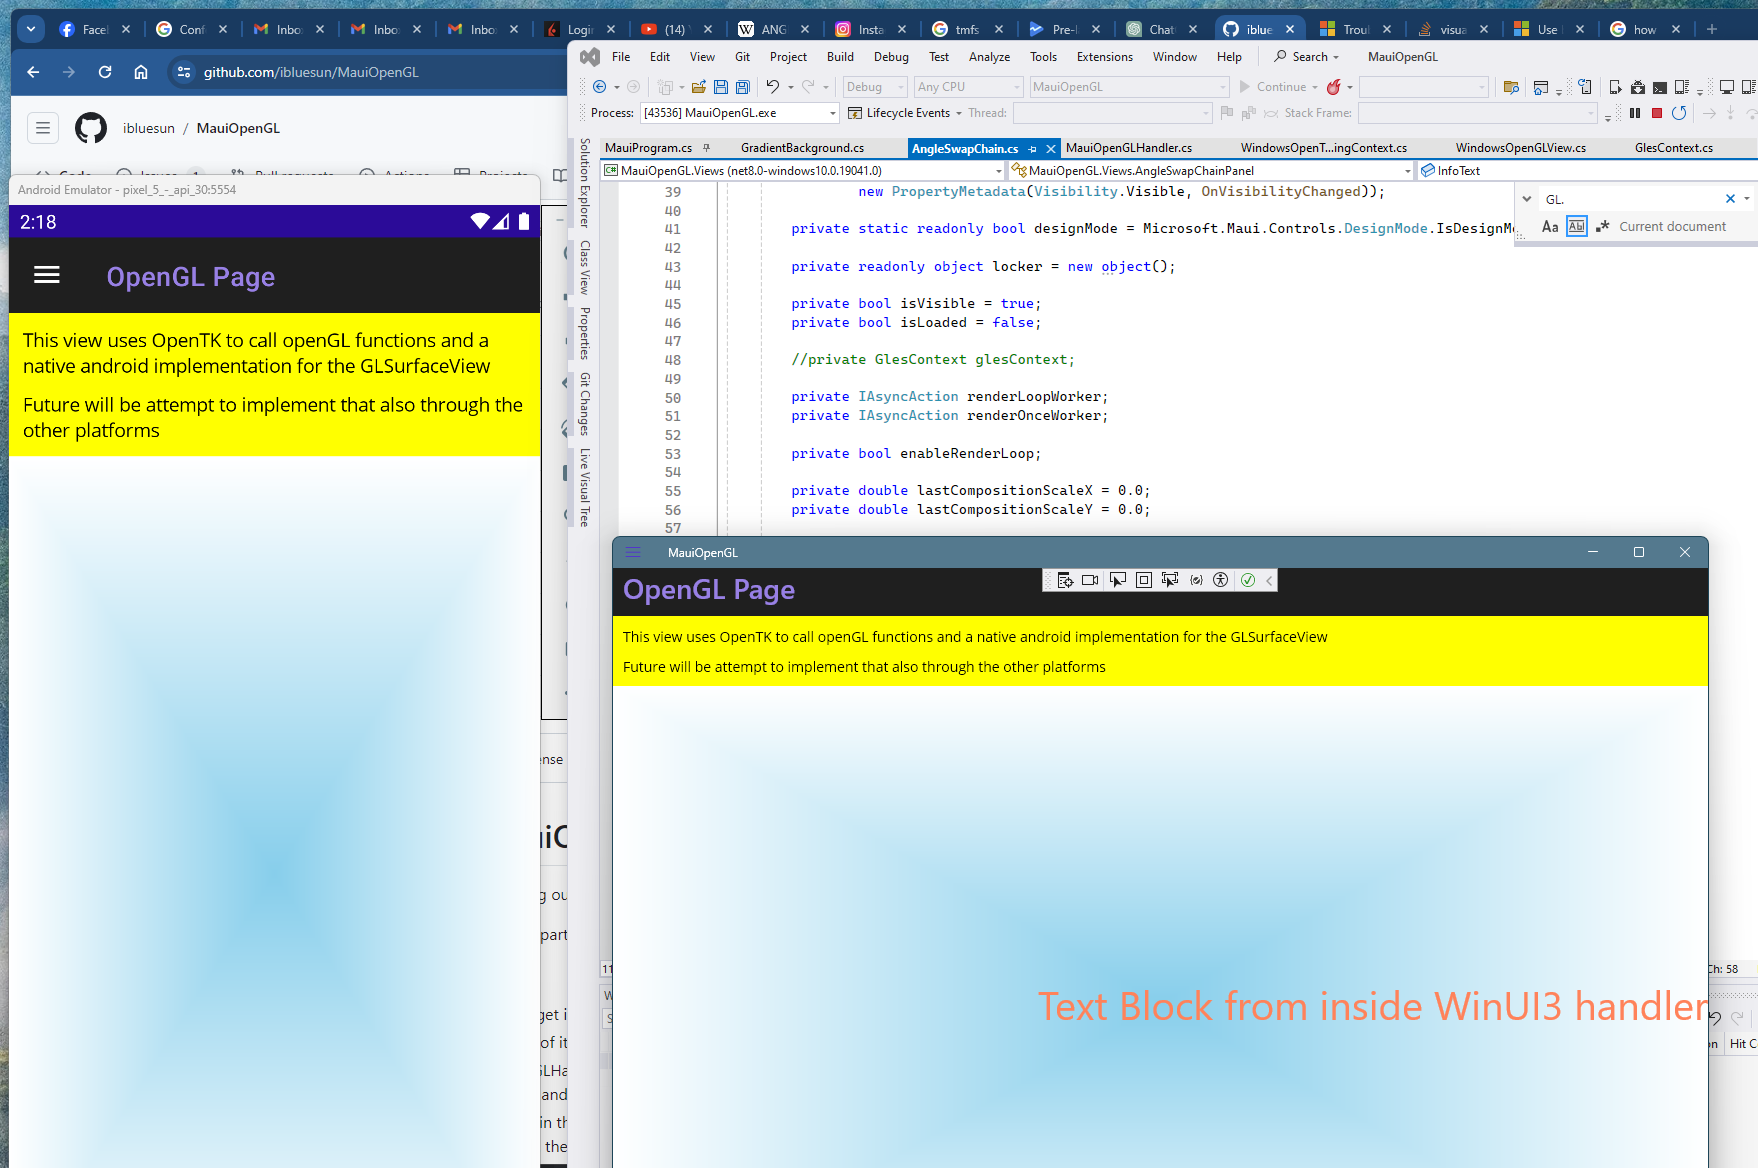Open the emulator app's hamburger menu
1758x1168 pixels.
tap(47, 275)
